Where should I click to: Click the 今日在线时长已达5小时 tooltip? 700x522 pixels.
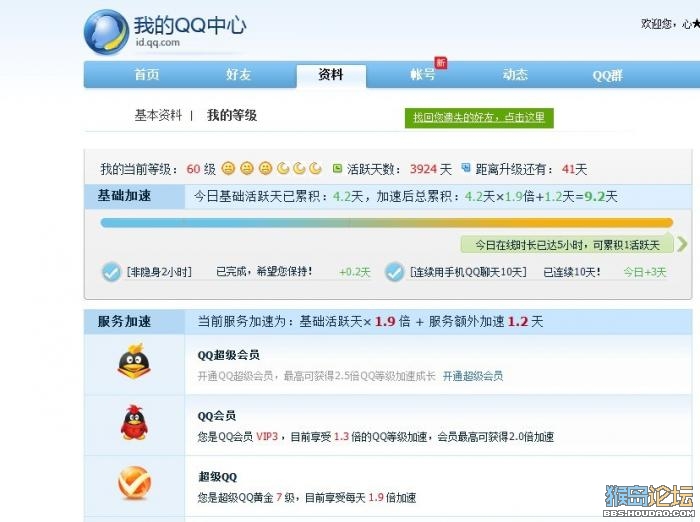567,245
